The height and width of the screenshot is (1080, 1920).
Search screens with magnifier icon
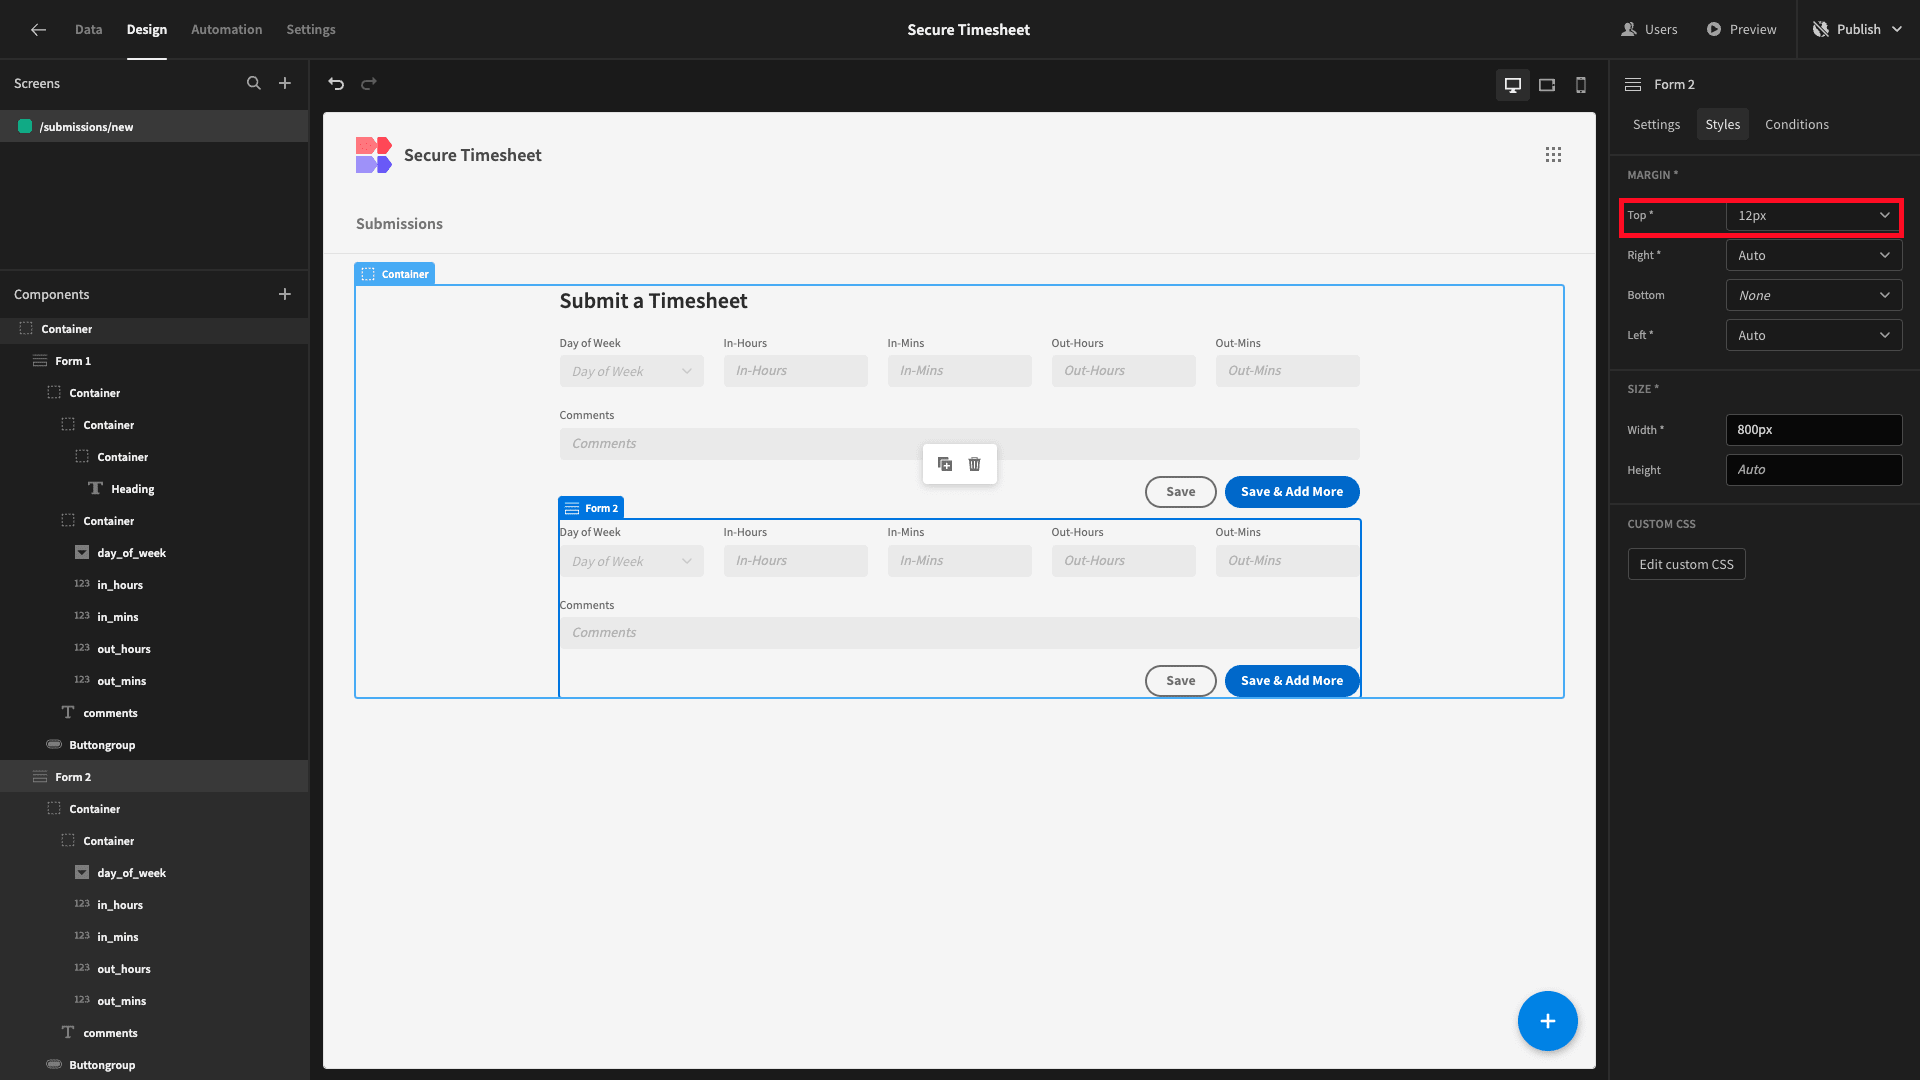[x=254, y=84]
